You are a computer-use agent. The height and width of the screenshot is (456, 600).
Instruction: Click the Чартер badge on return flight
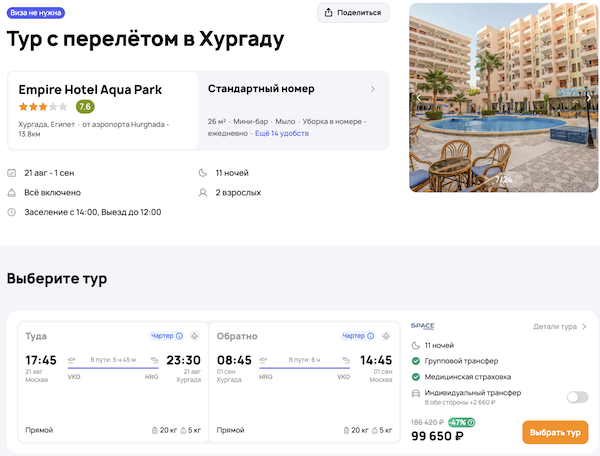coord(359,336)
